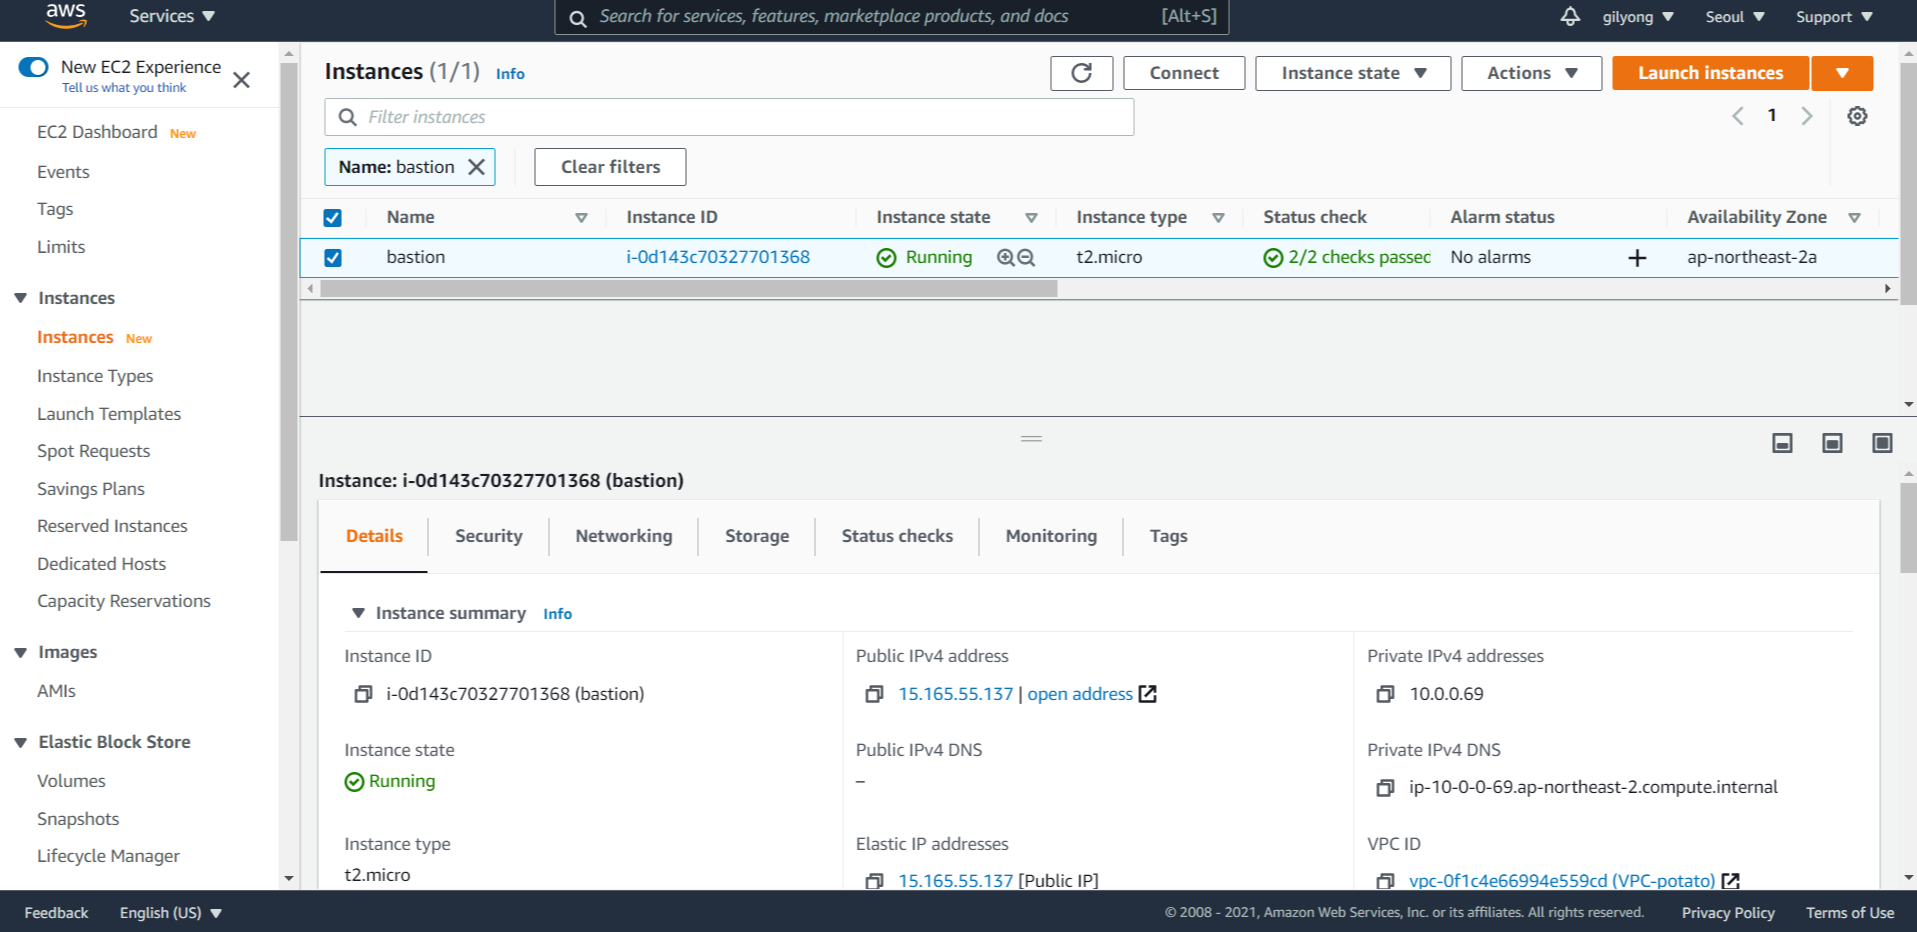Open the table preferences gear icon
This screenshot has height=932, width=1917.
tap(1857, 116)
